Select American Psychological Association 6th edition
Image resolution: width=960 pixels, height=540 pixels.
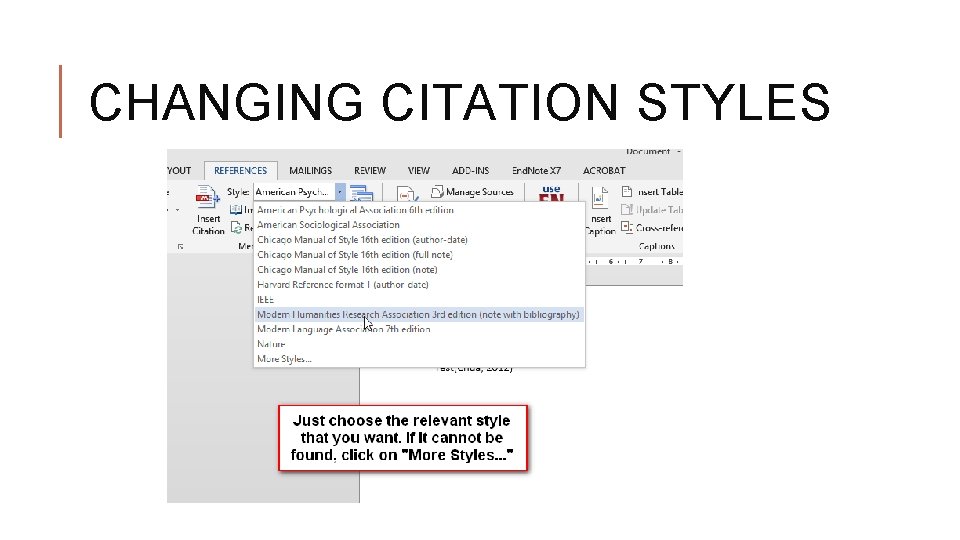pyautogui.click(x=419, y=210)
